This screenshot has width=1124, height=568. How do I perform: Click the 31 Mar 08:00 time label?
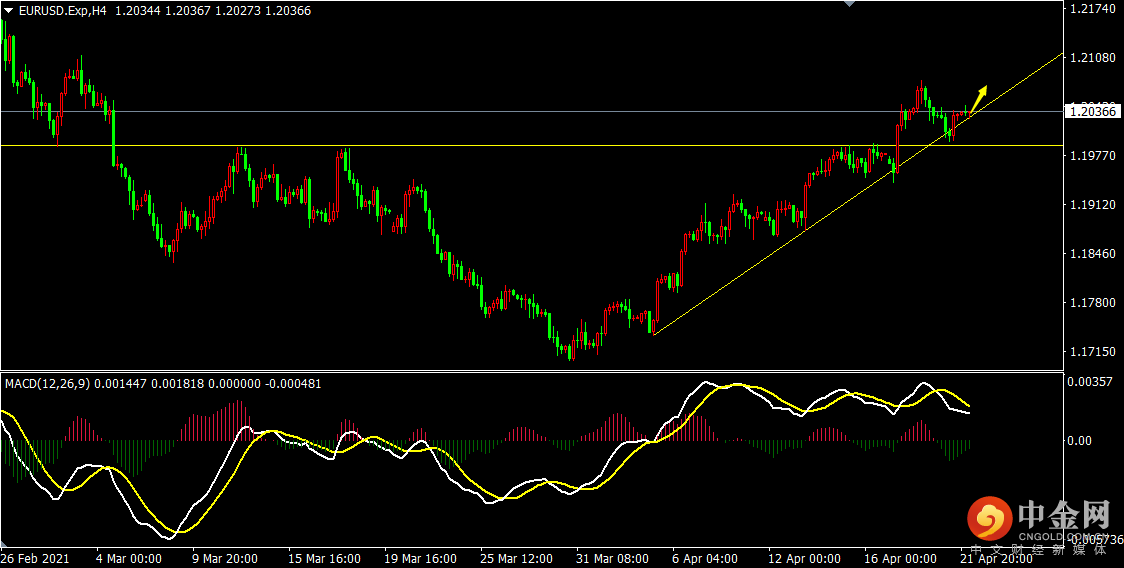(611, 559)
